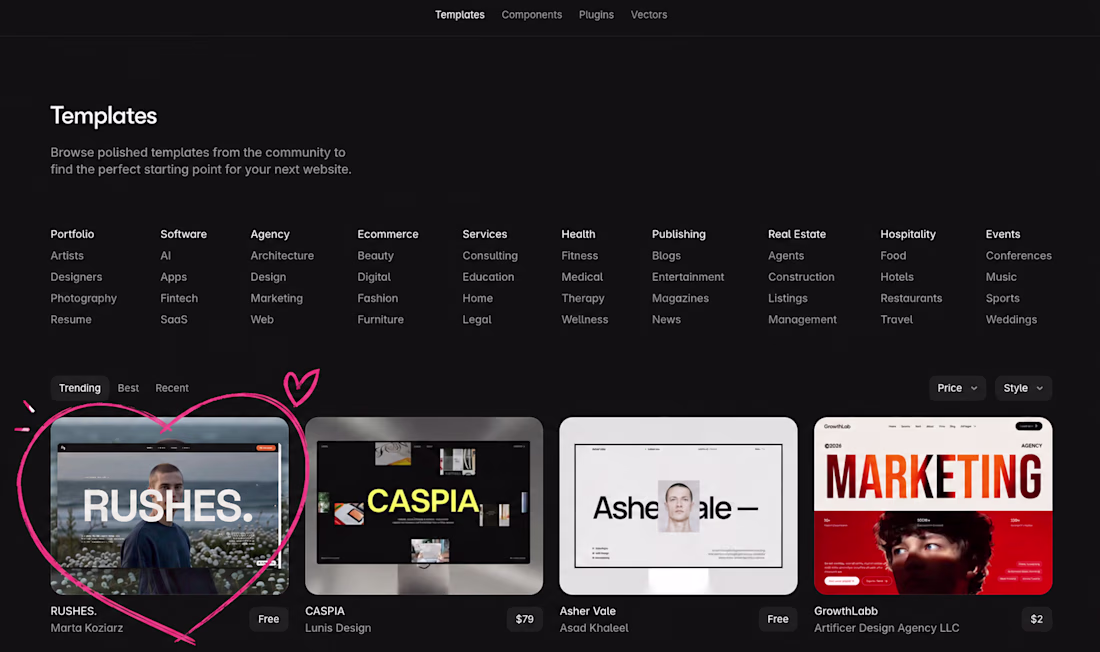Select the Agency category
This screenshot has height=652, width=1100.
[x=270, y=234]
